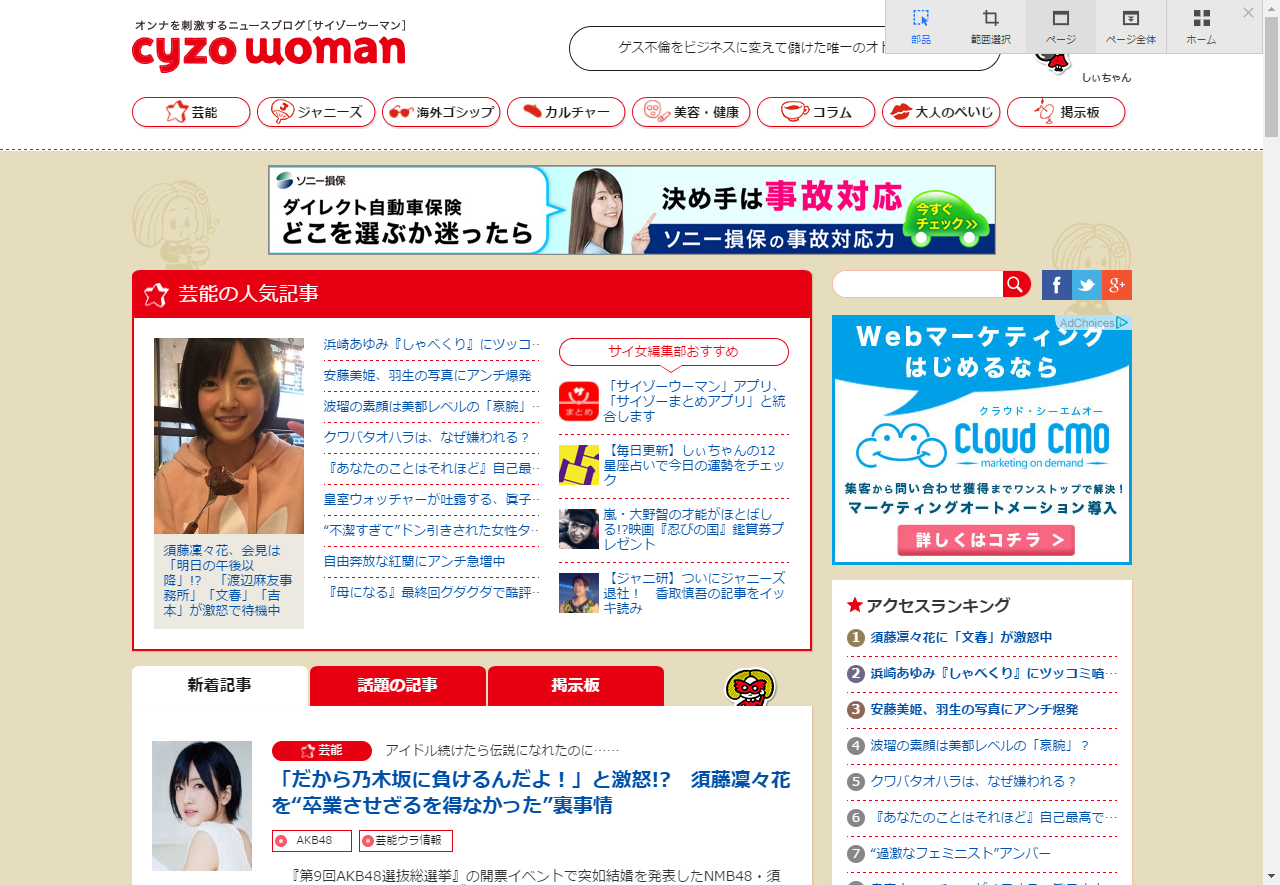The image size is (1280, 885).
Task: Open 嵐・大野智 movie ticket present link
Action: 694,529
